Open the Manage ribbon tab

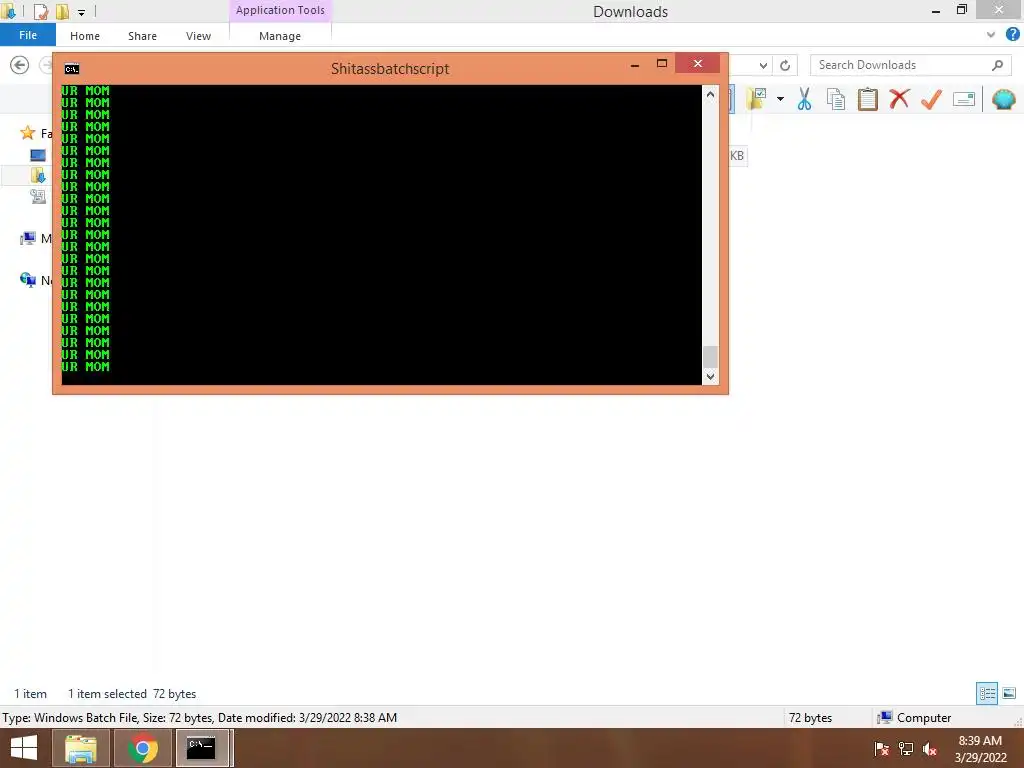pyautogui.click(x=280, y=36)
